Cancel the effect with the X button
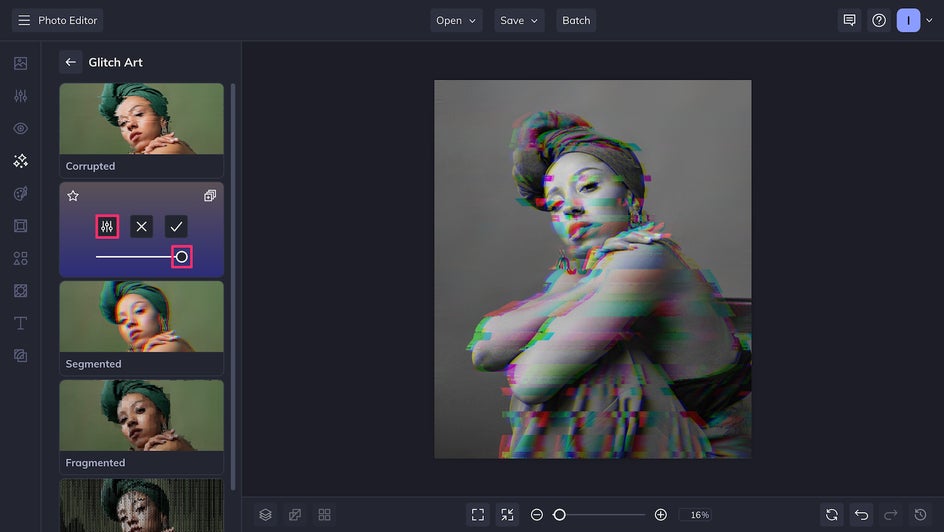944x532 pixels. (x=141, y=226)
